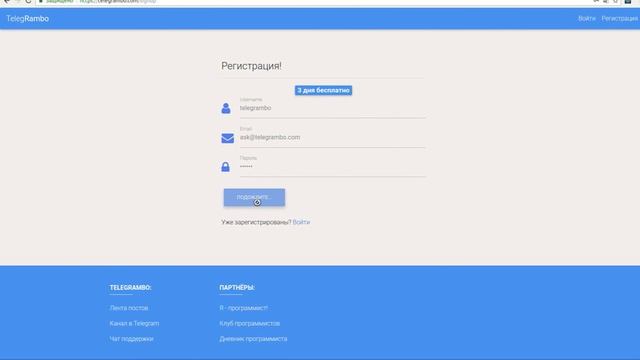
Task: Open Лента постов footer link
Action: 129,308
